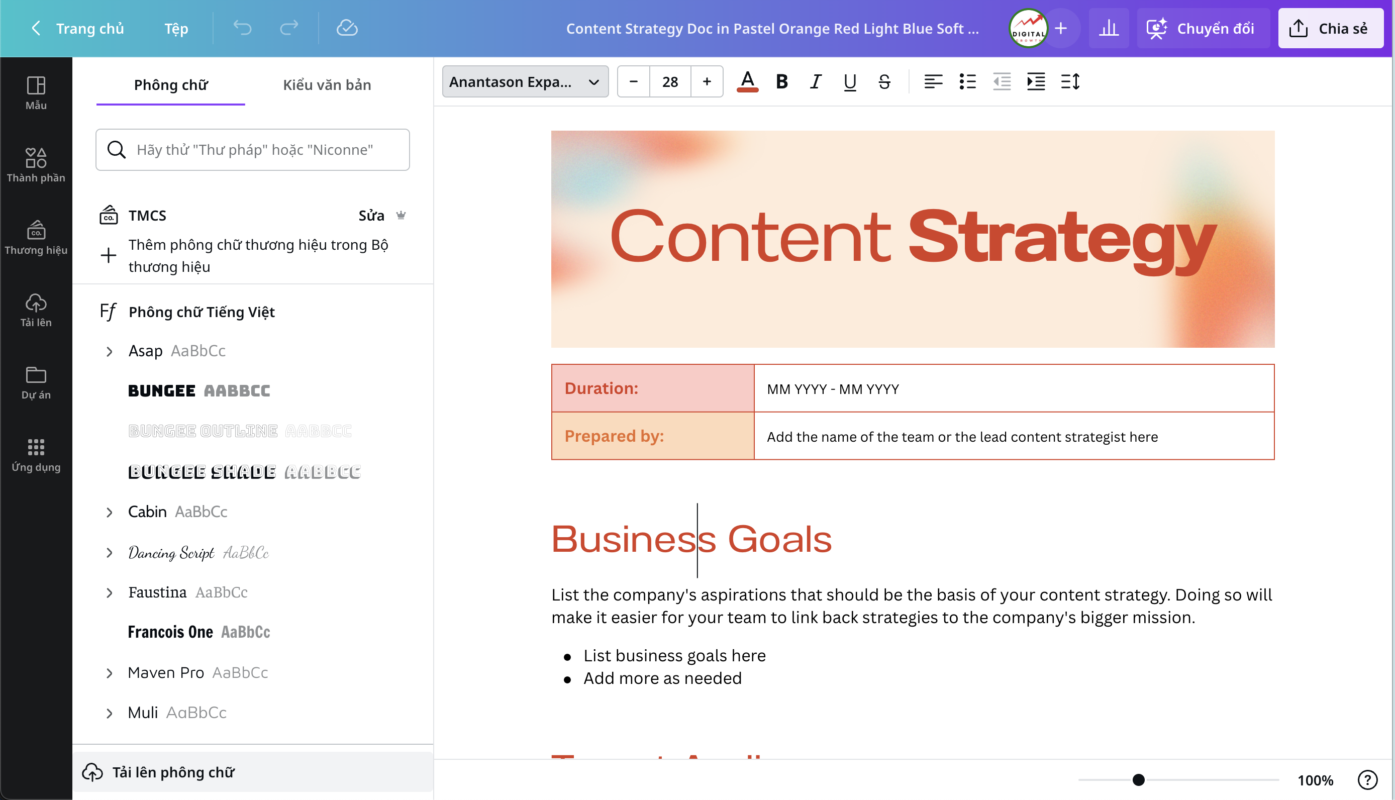The image size is (1395, 800).
Task: Toggle strikethrough formatting
Action: coord(884,82)
